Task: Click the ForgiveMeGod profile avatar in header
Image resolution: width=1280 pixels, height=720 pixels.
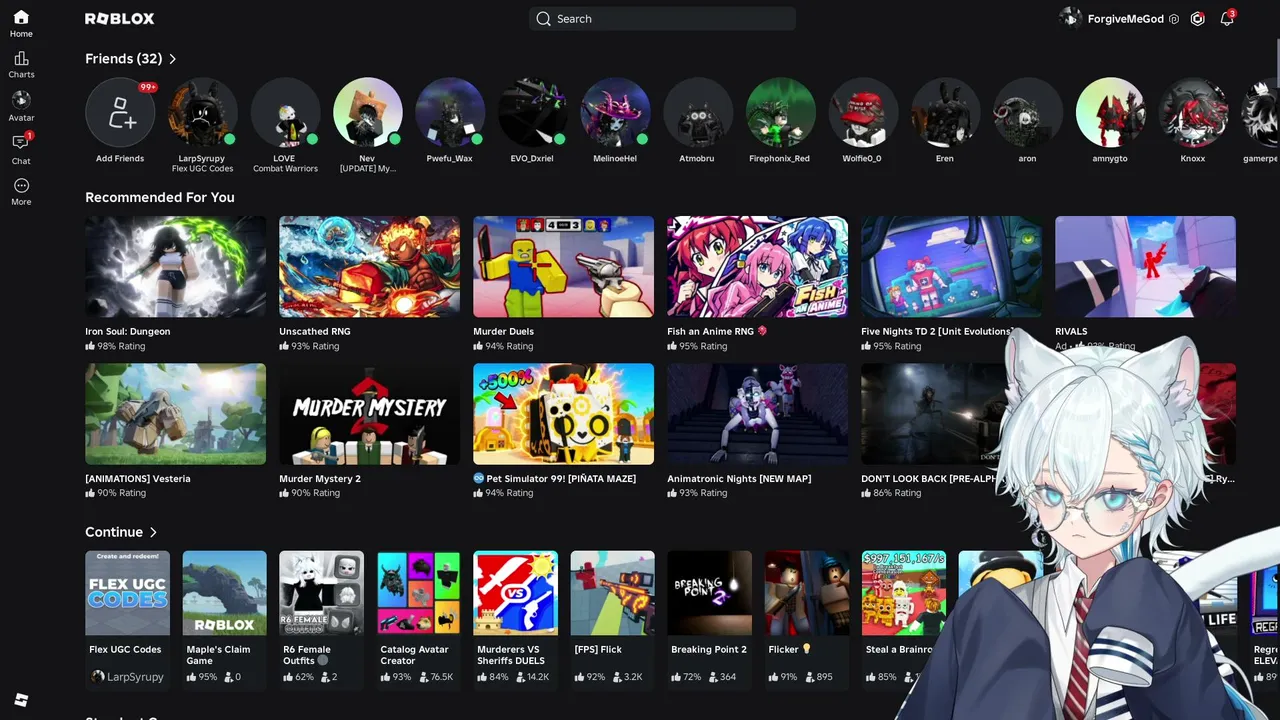Action: tap(1071, 19)
